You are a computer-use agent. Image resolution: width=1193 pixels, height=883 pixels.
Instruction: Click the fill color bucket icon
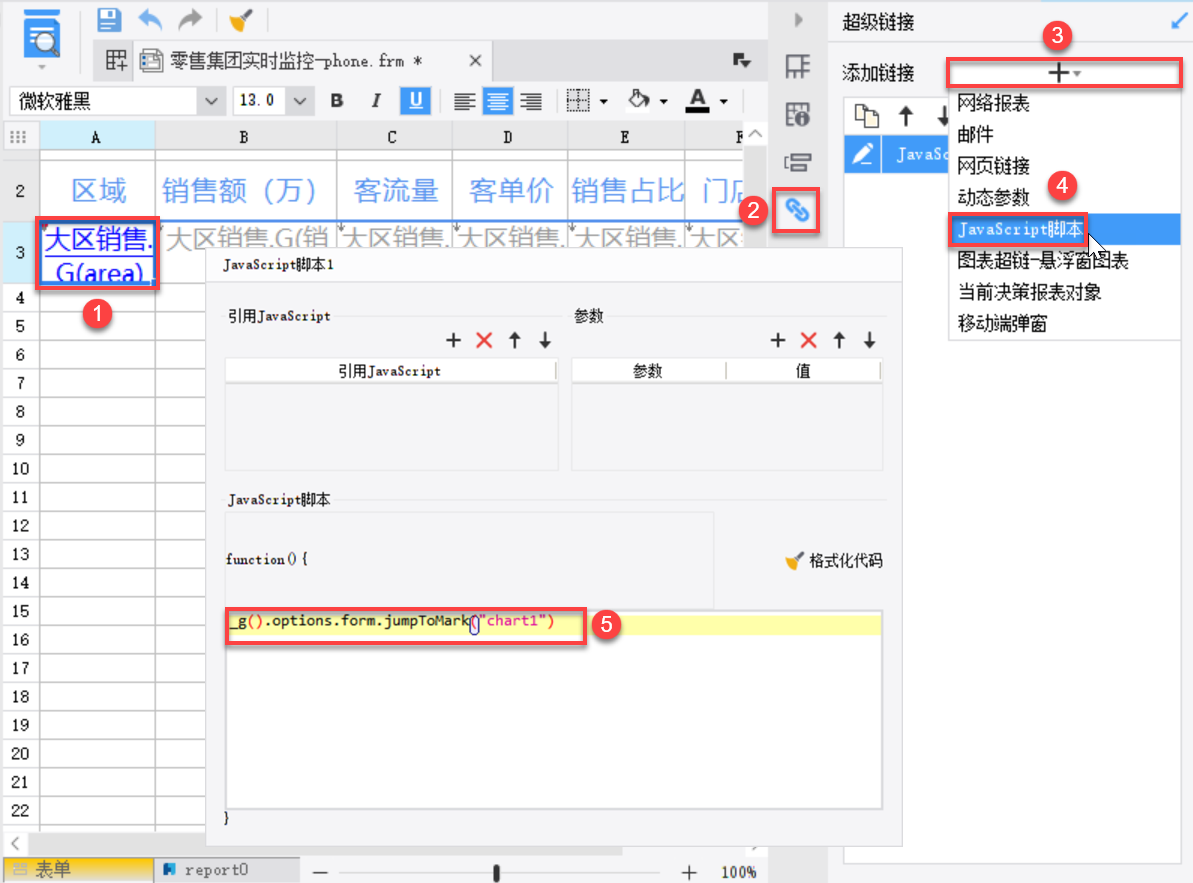(x=639, y=100)
